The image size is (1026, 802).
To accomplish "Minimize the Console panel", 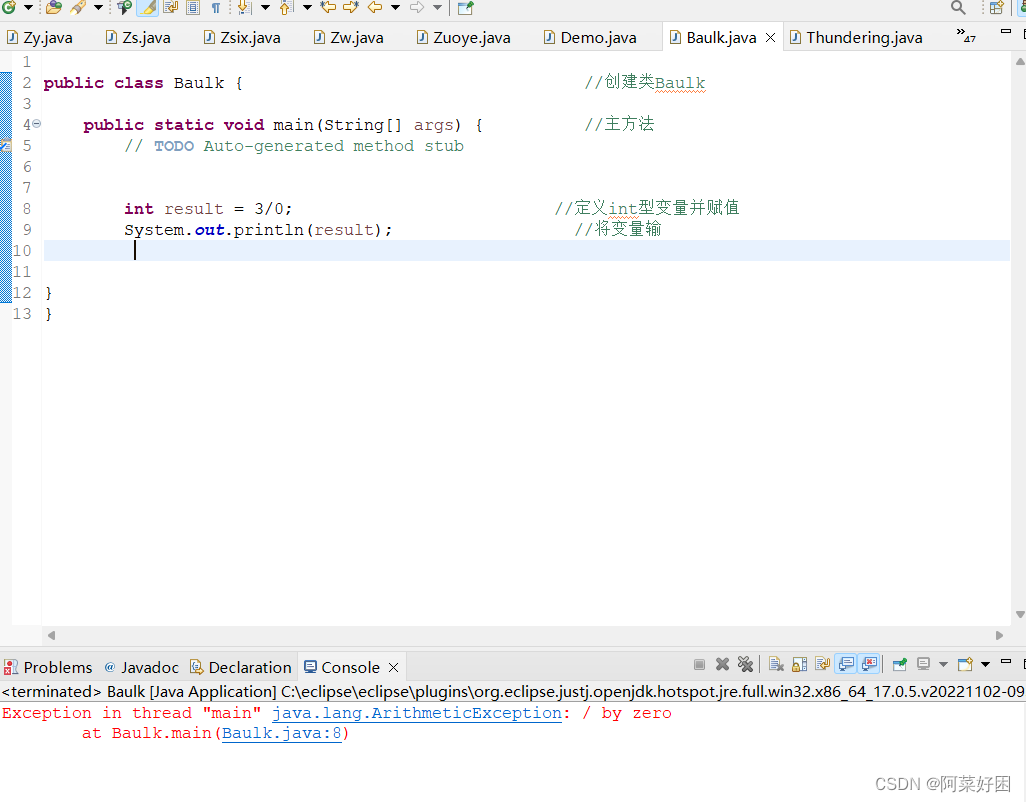I will click(x=1006, y=662).
